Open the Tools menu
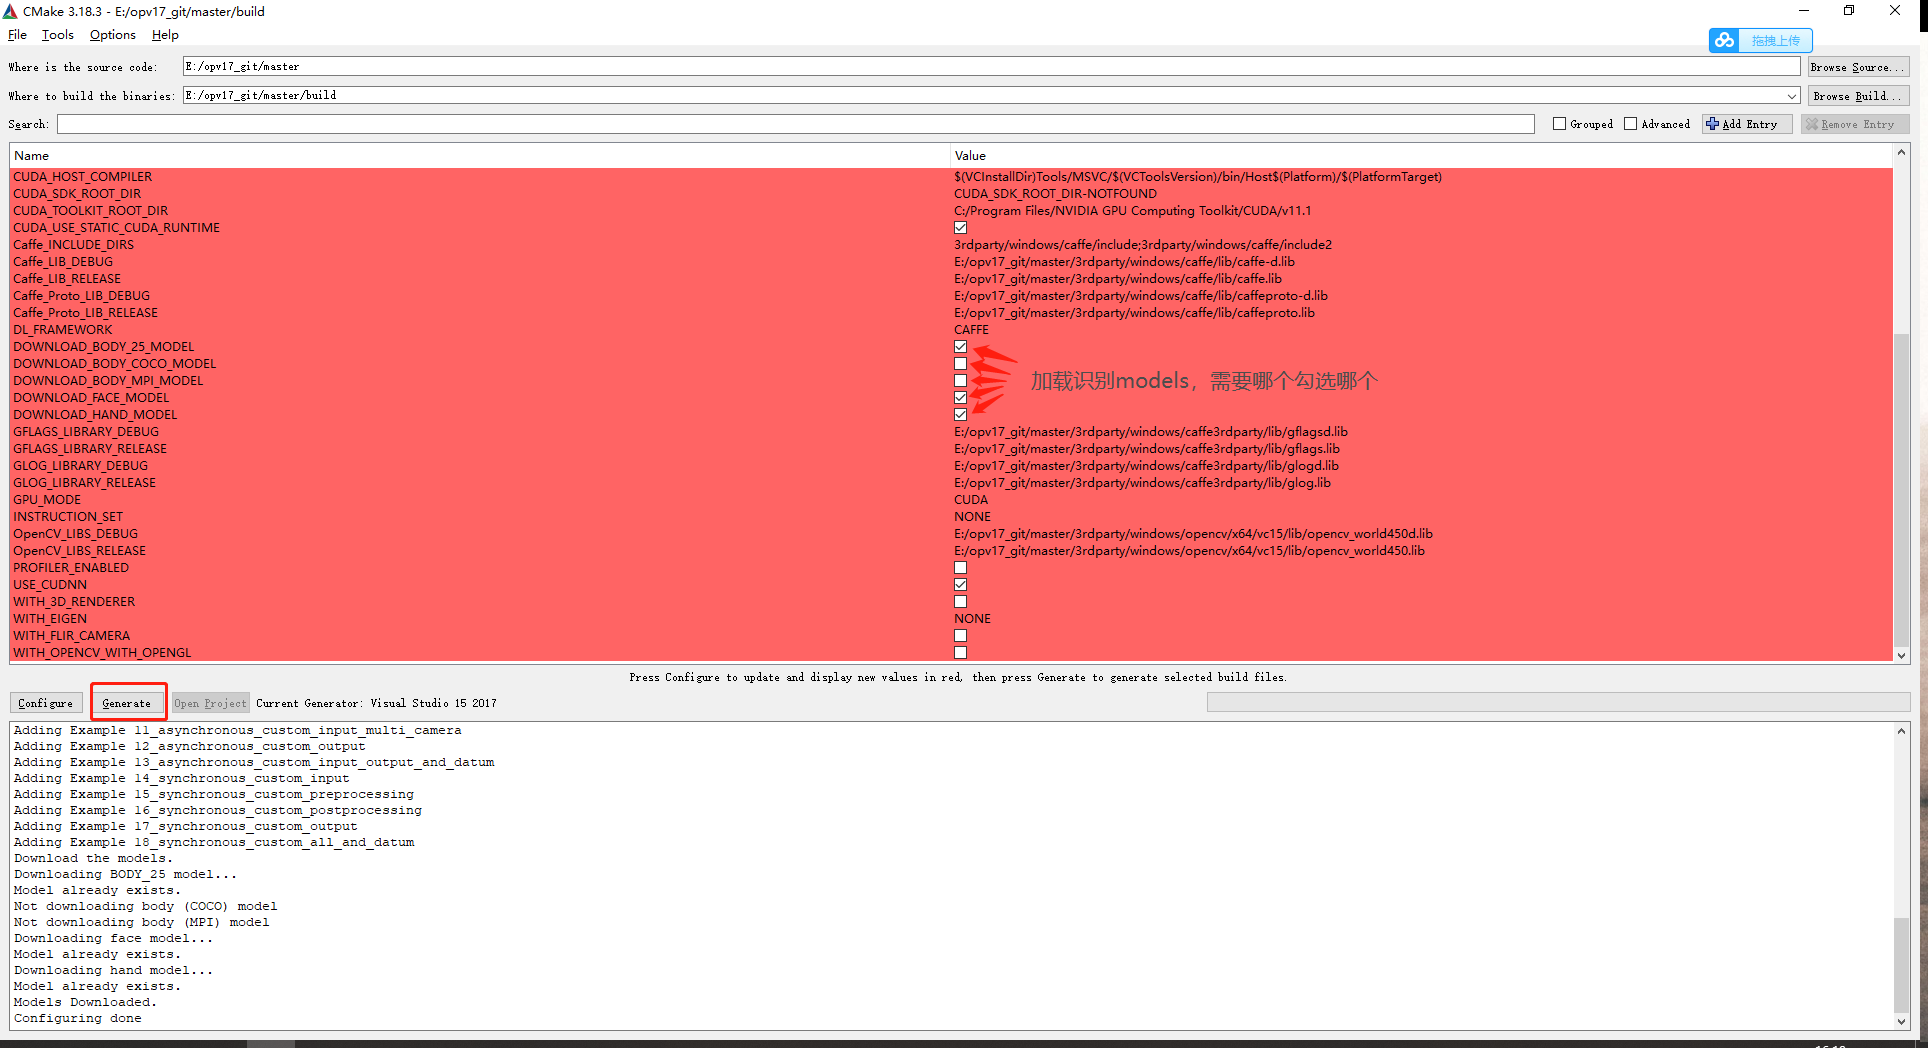This screenshot has width=1928, height=1048. 57,34
